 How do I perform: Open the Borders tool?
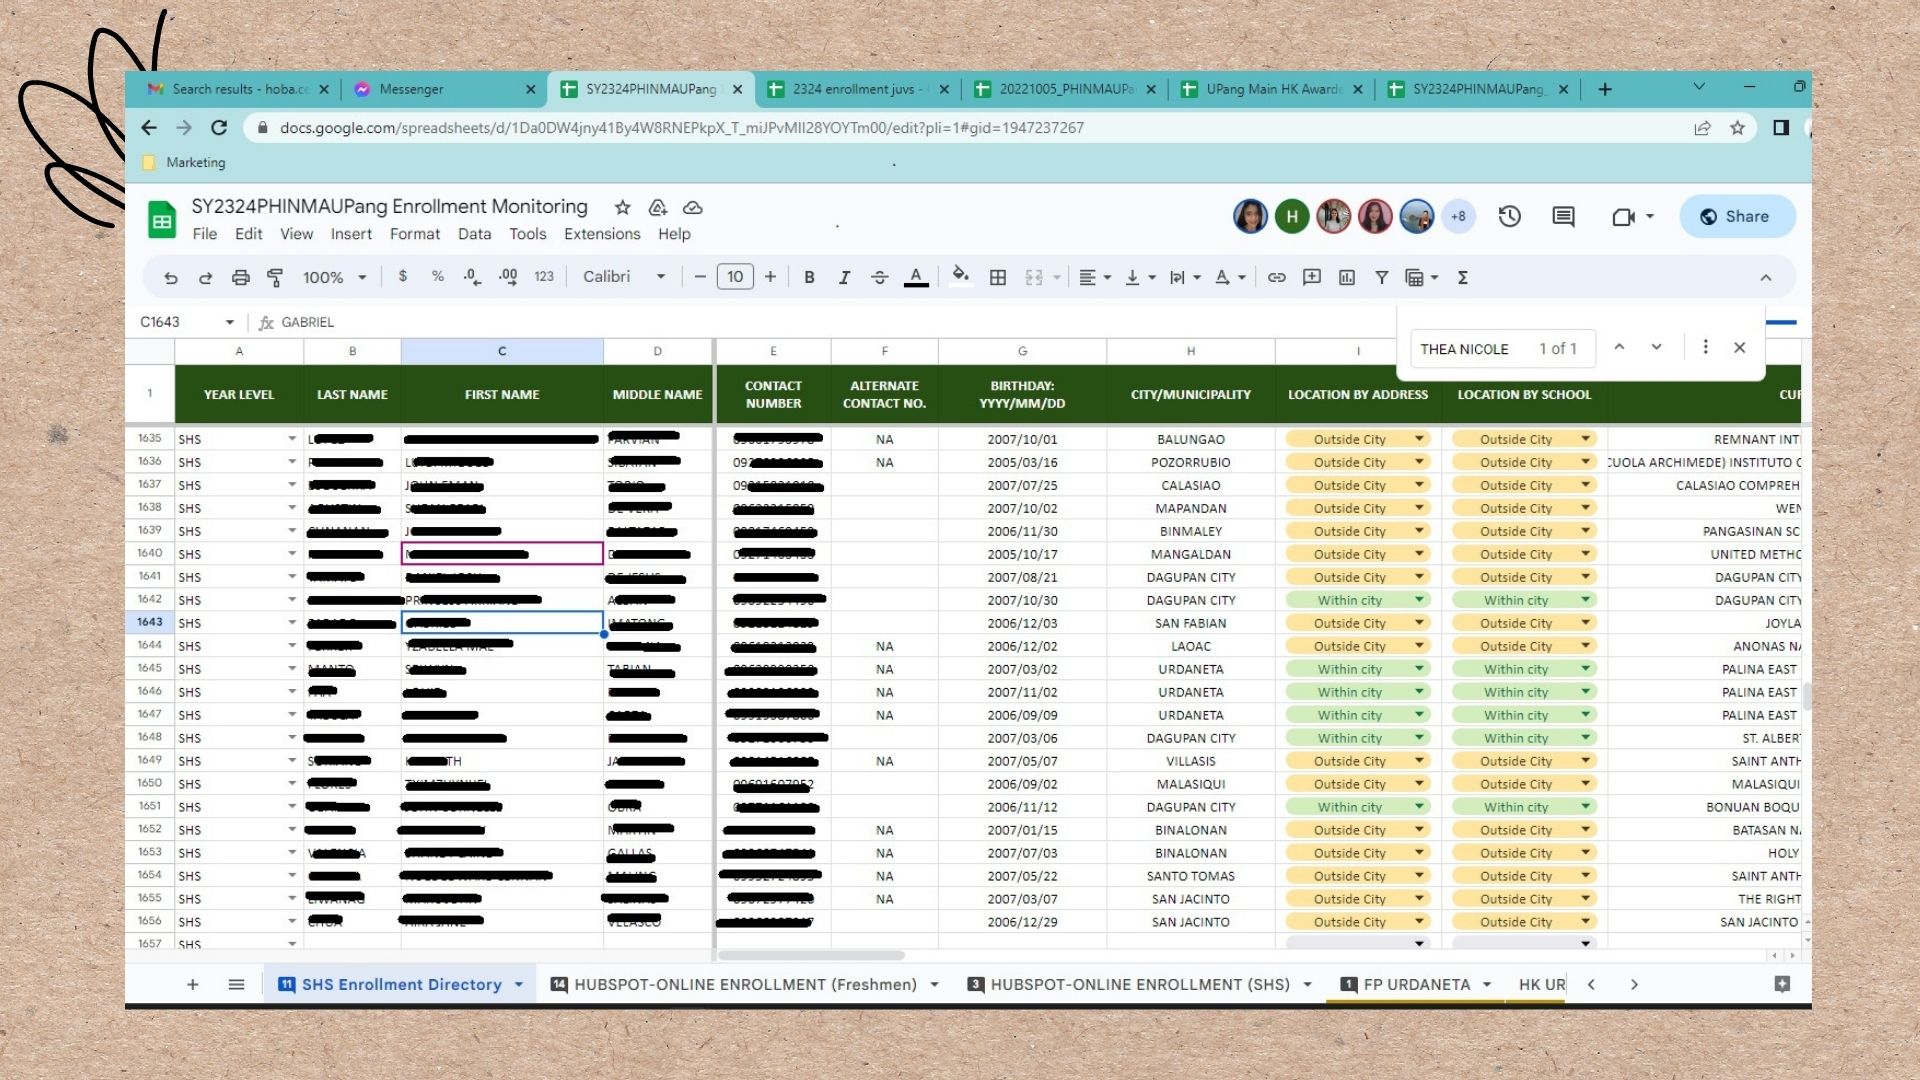tap(998, 277)
